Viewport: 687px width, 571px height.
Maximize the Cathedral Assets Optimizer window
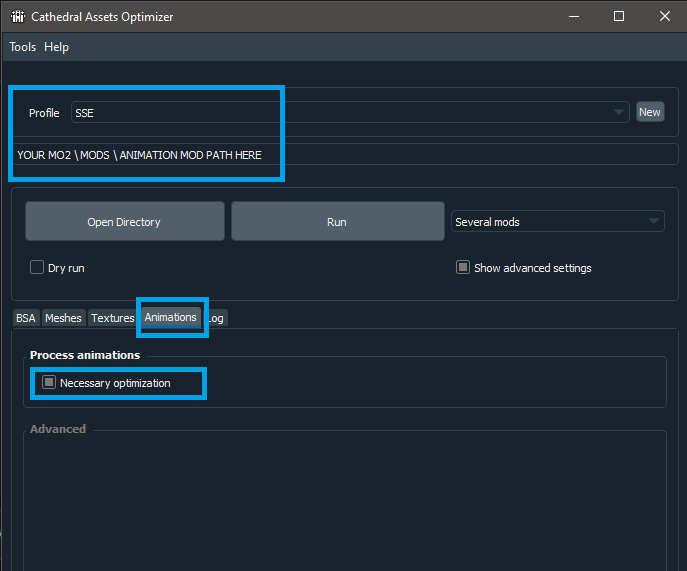coord(619,17)
